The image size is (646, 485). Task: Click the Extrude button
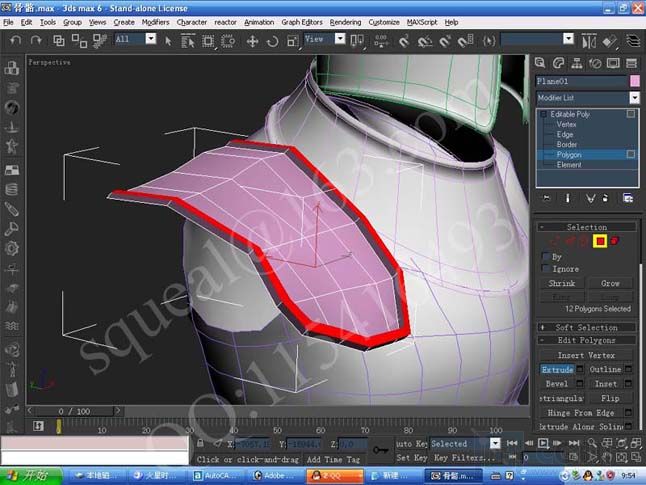tap(557, 369)
